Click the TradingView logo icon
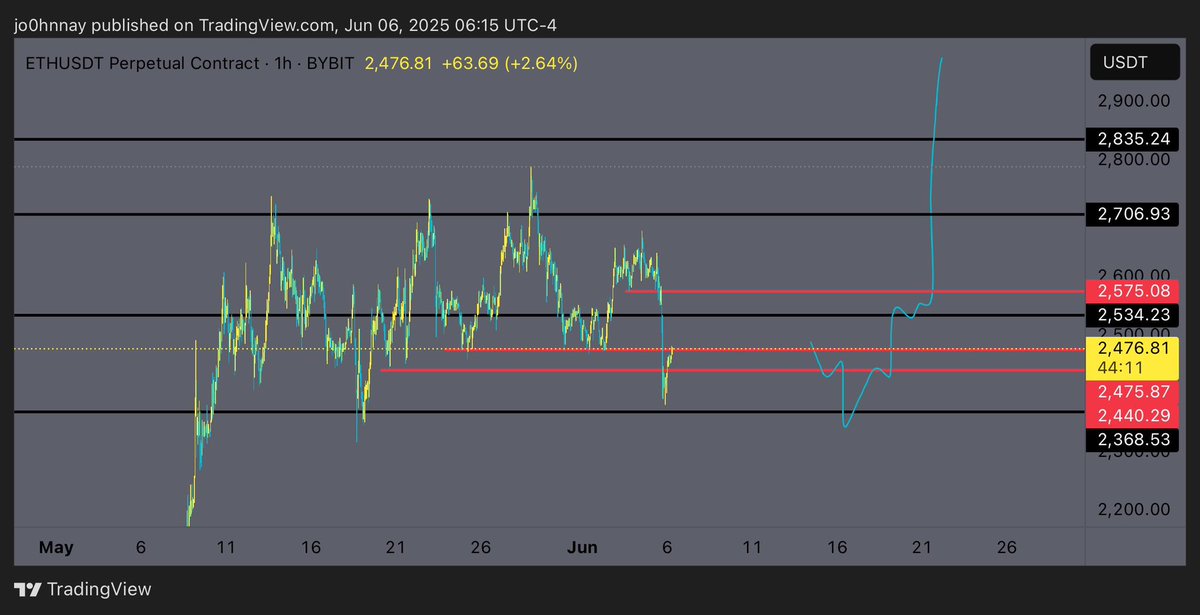This screenshot has width=1200, height=615. (28, 590)
